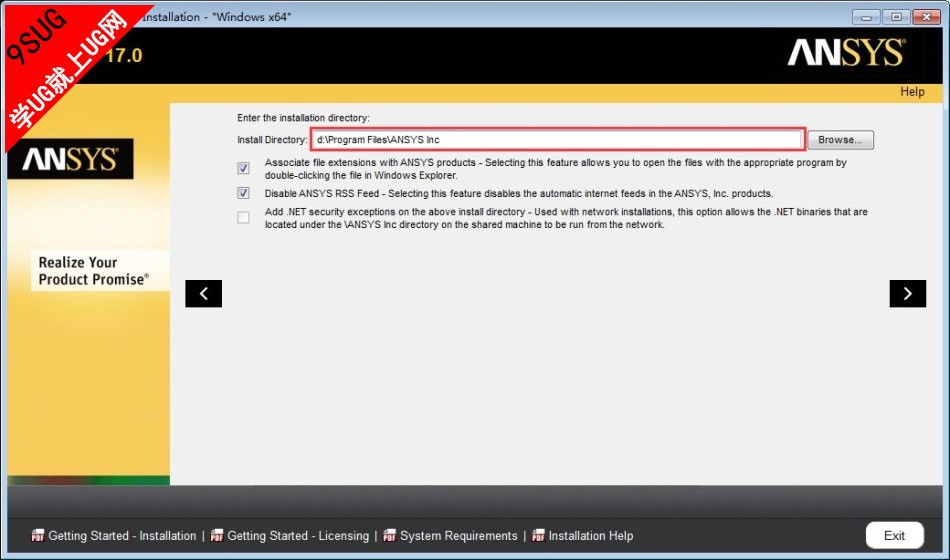Open Getting Started - Licensing link

(298, 536)
